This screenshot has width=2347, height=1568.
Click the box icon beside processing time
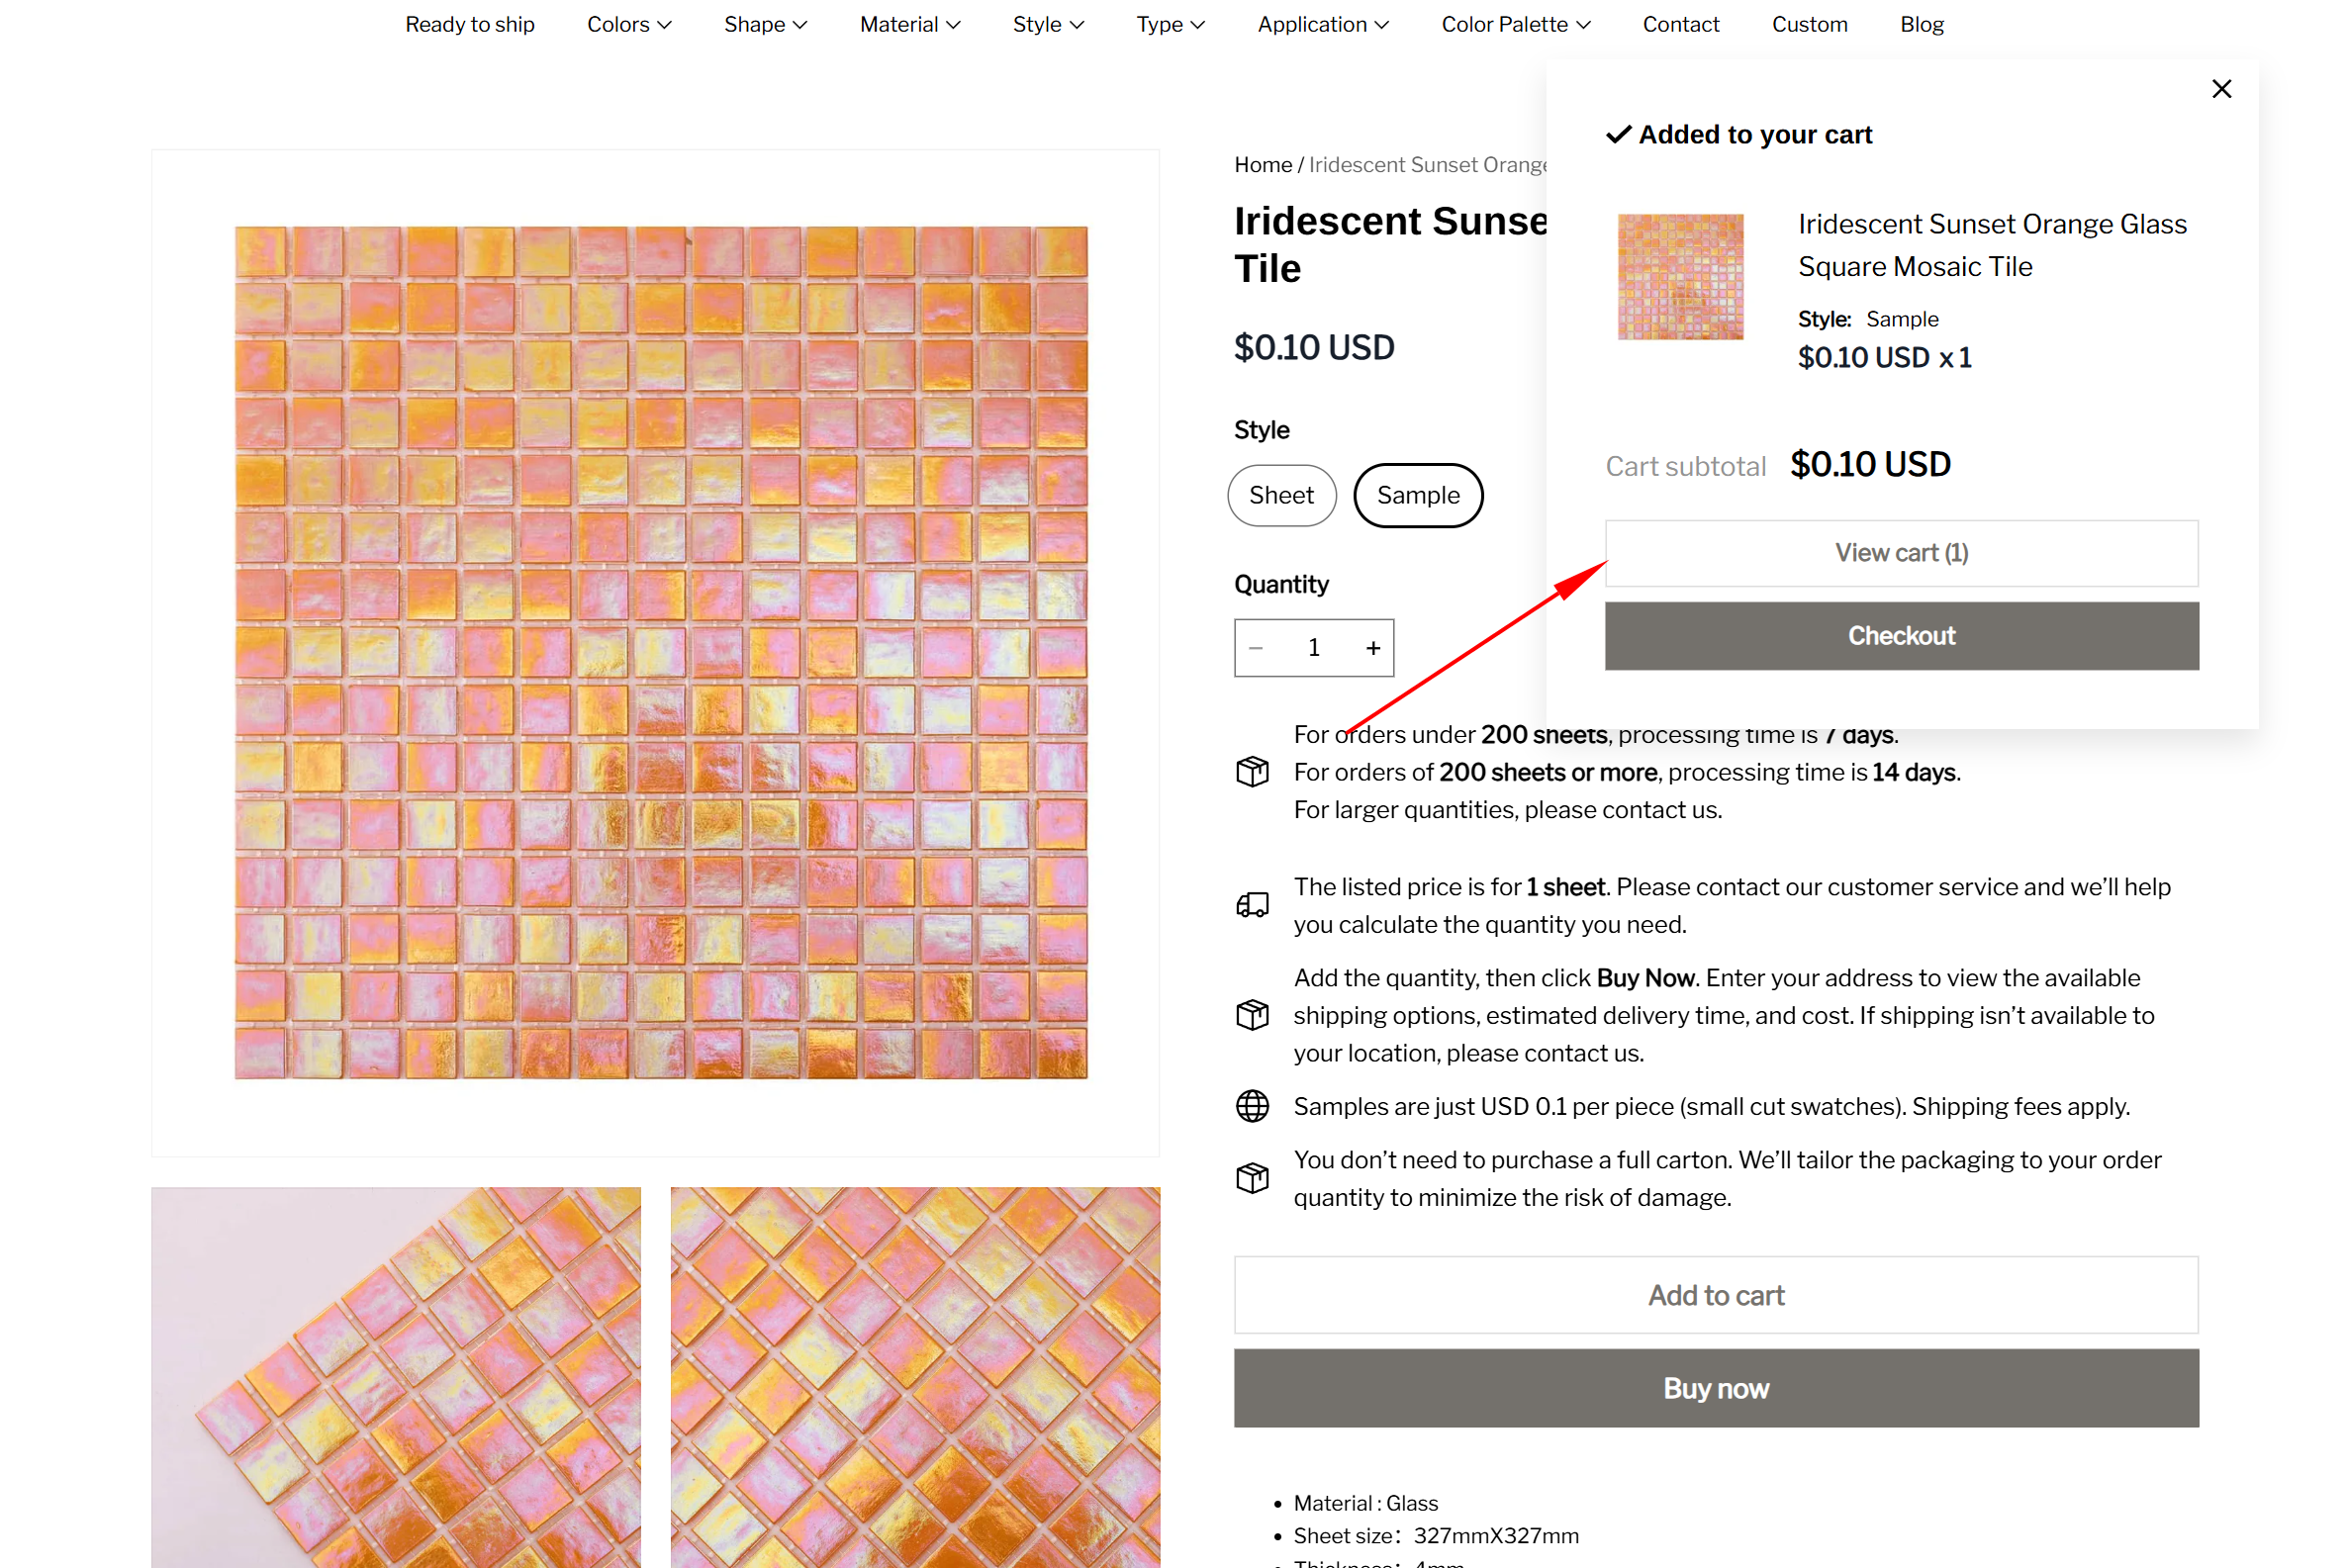point(1252,772)
